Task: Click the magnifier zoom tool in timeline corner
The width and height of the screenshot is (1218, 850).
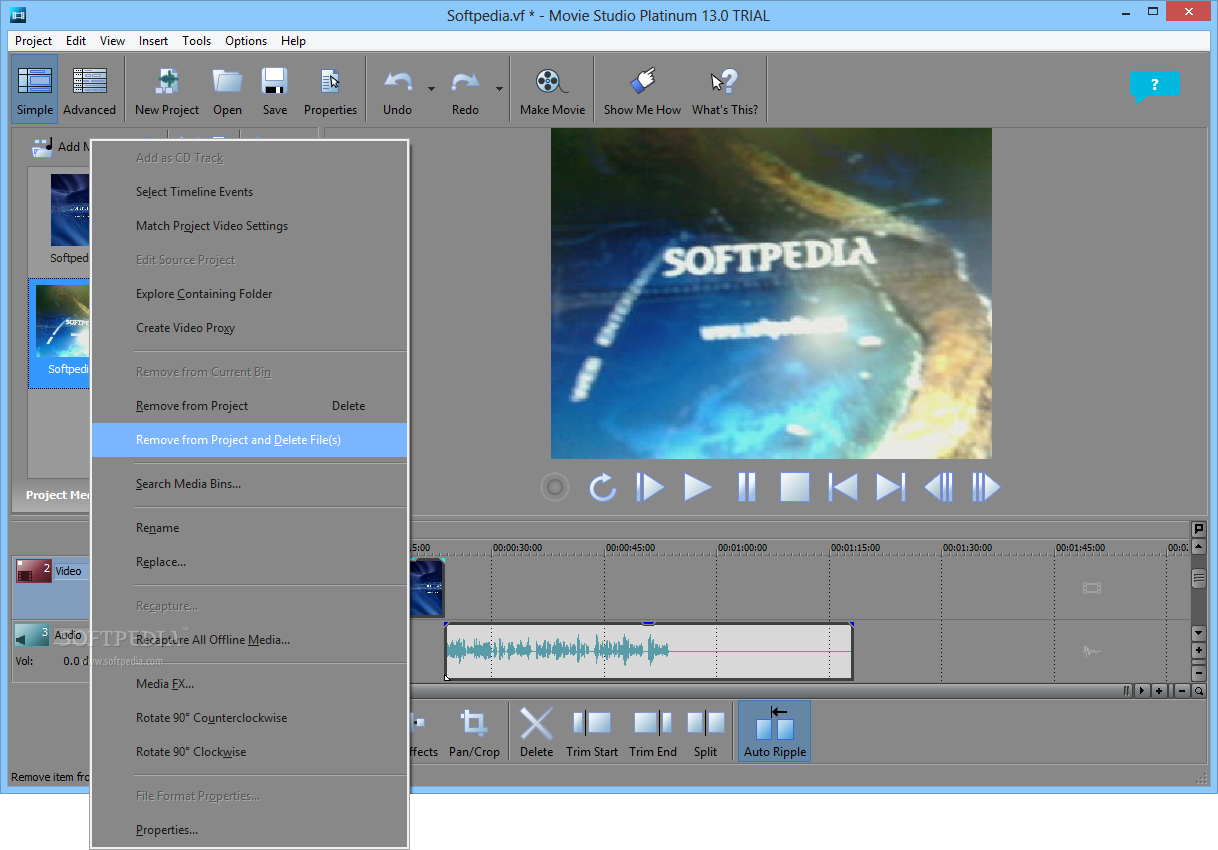Action: [x=1198, y=690]
